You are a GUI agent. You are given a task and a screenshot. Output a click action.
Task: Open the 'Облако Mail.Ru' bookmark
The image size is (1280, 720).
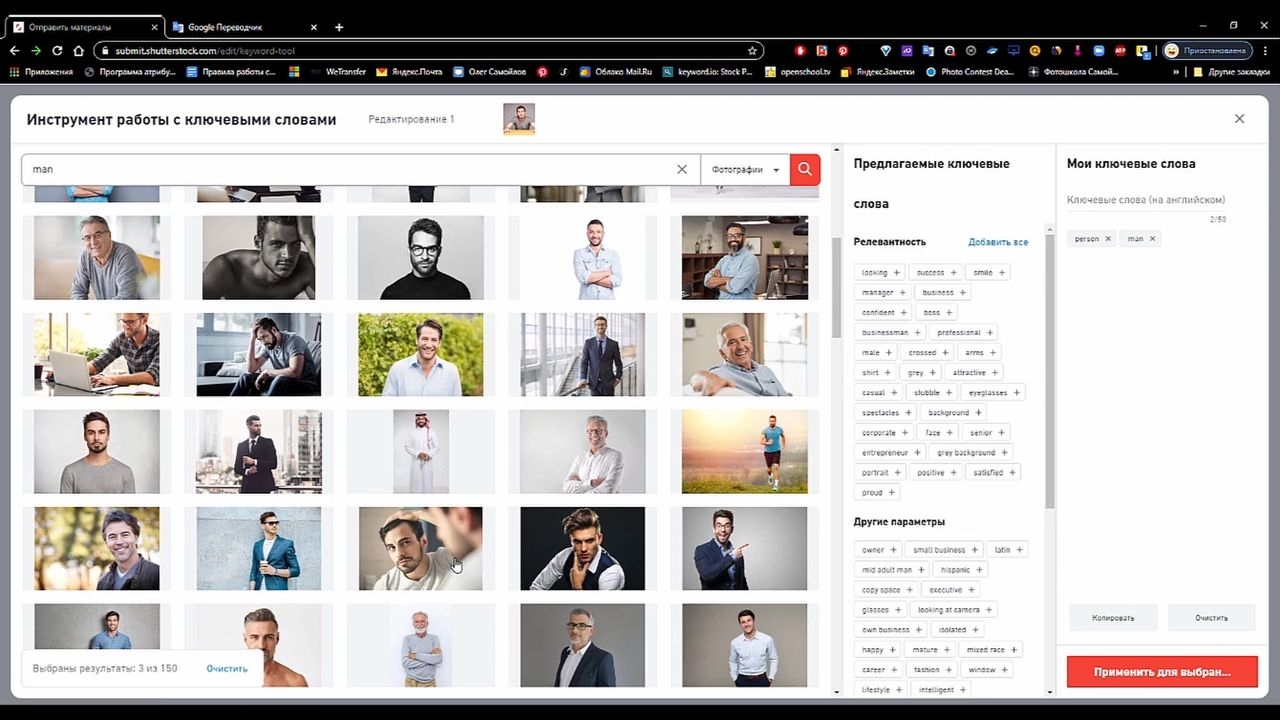coord(615,72)
